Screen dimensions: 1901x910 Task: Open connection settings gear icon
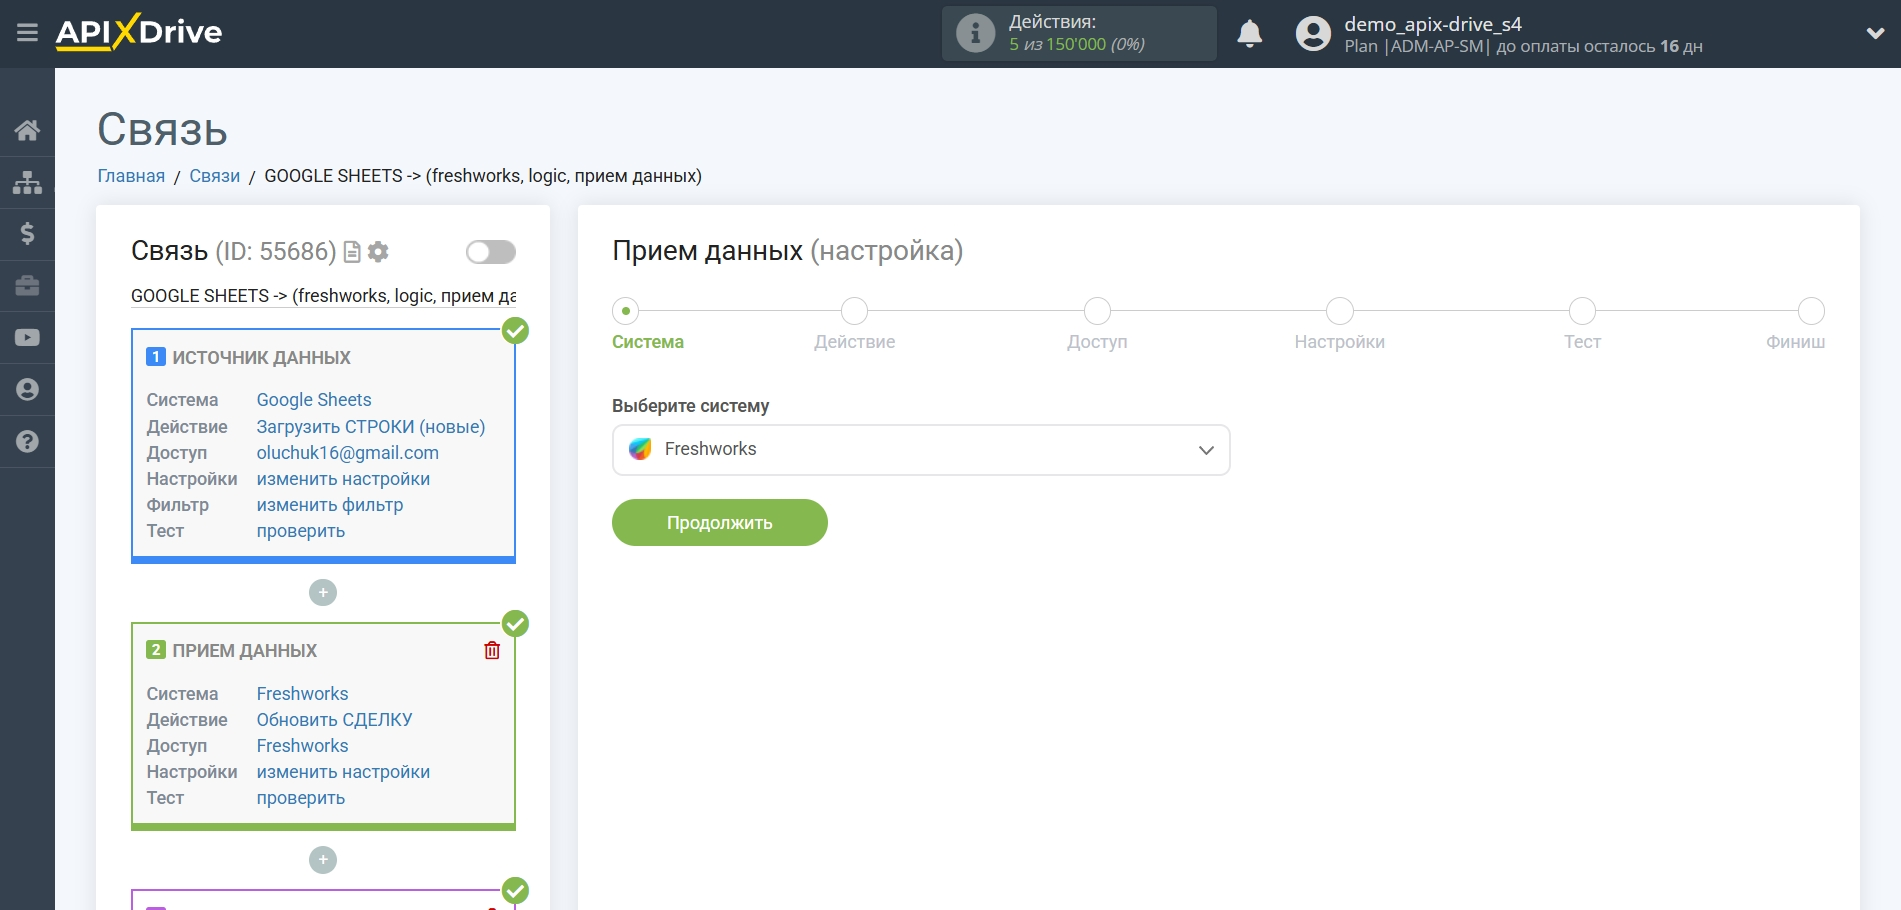pos(378,252)
